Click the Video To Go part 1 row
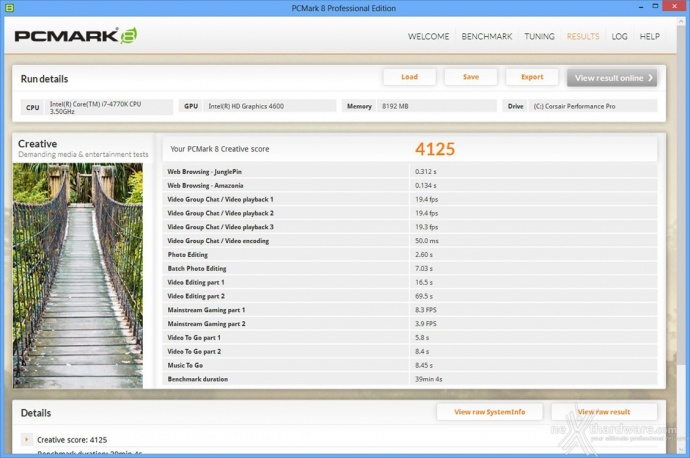The width and height of the screenshot is (690, 458). tap(410, 337)
